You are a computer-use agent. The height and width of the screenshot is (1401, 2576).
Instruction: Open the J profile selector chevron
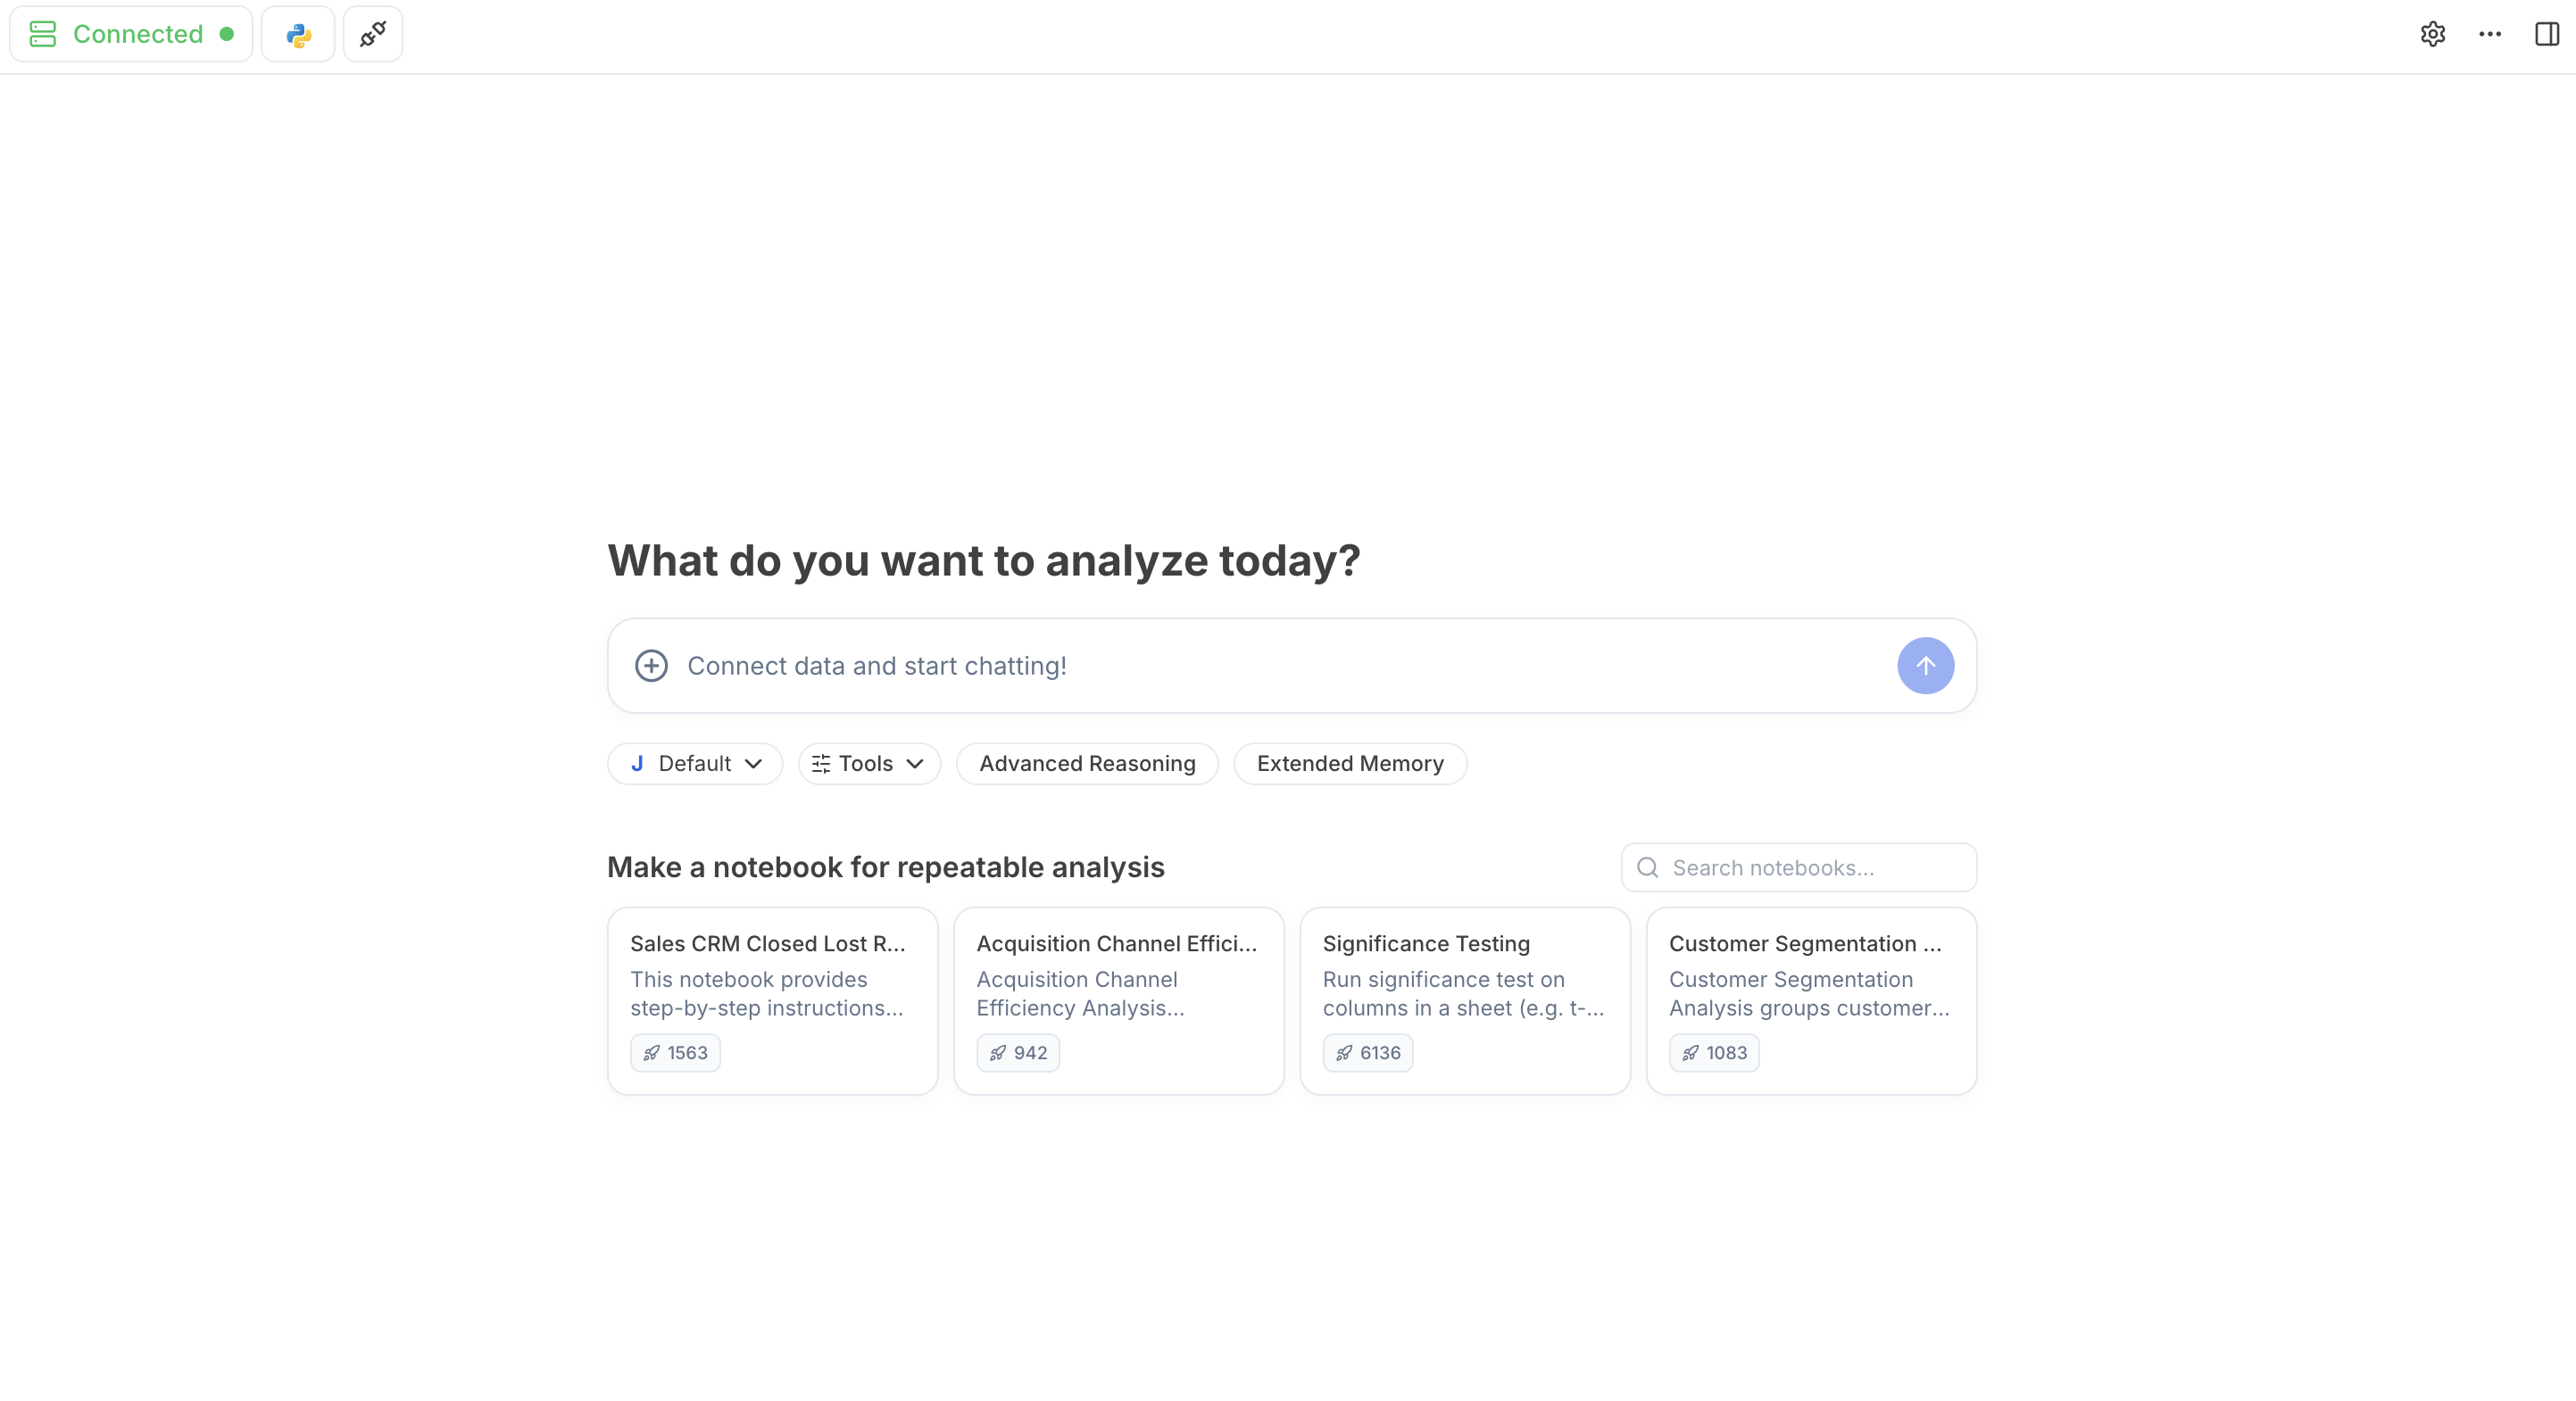click(754, 763)
